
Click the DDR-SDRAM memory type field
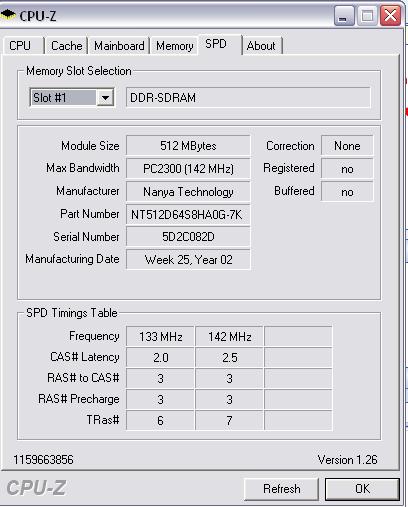pyautogui.click(x=248, y=98)
